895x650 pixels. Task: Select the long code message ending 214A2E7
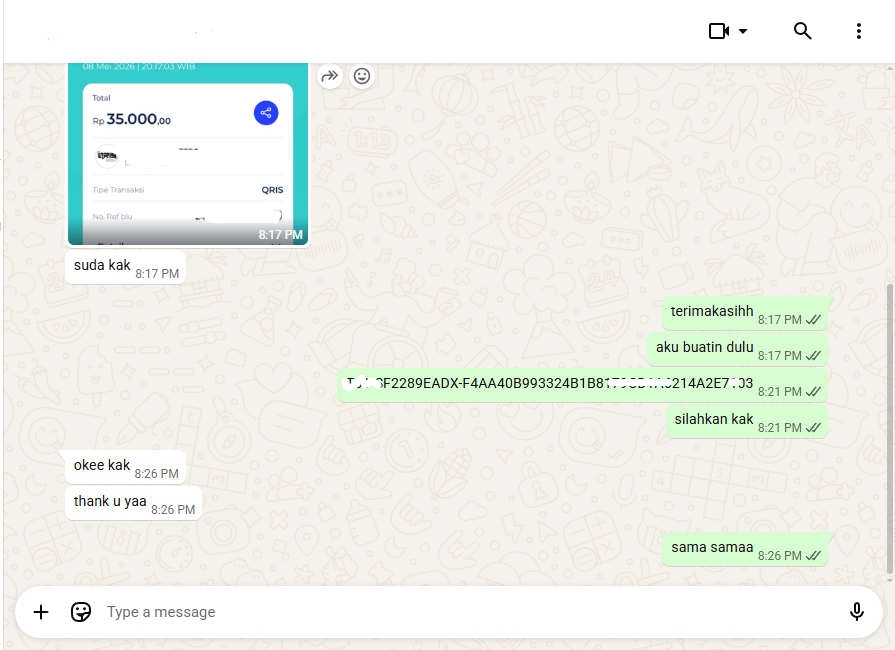(x=582, y=385)
